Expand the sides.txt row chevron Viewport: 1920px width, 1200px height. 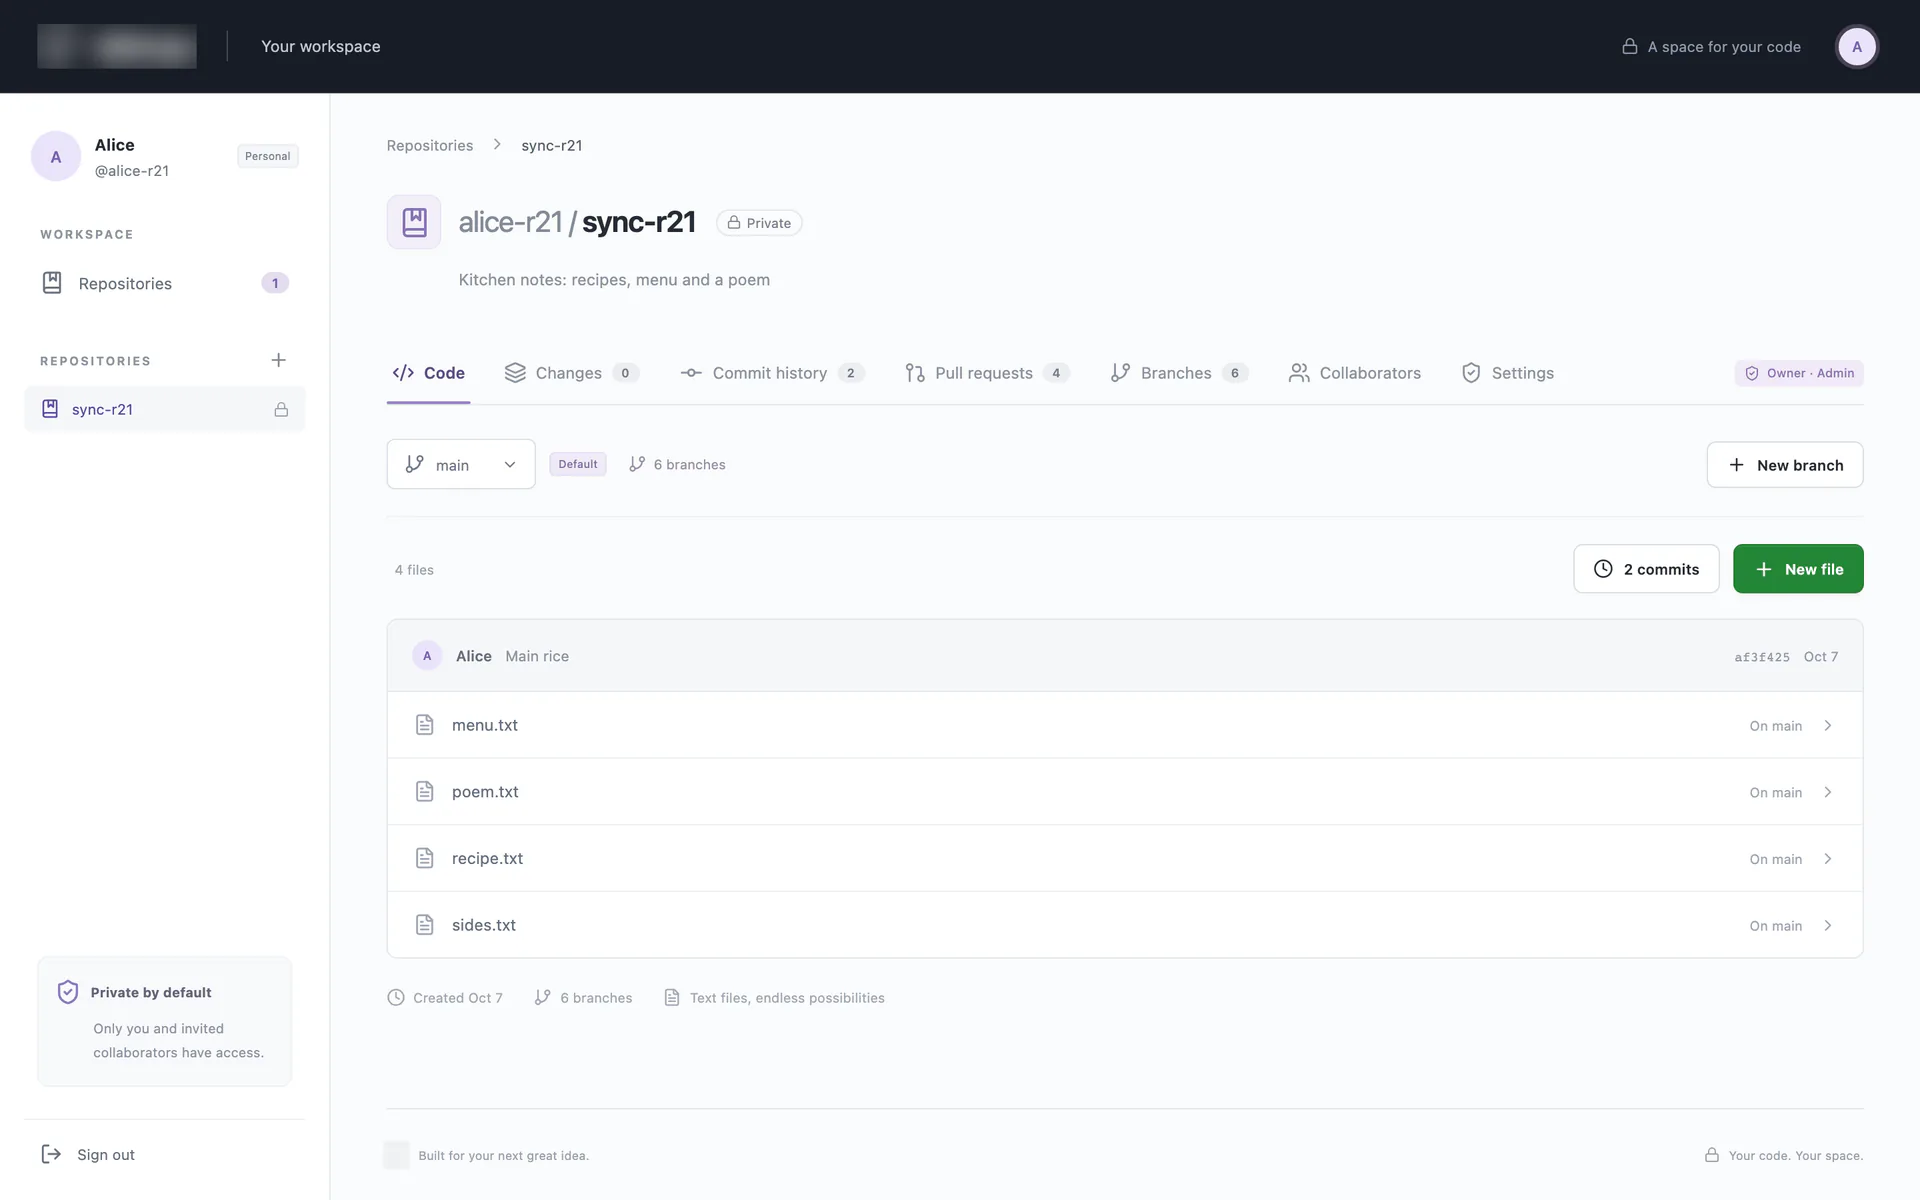coord(1828,925)
